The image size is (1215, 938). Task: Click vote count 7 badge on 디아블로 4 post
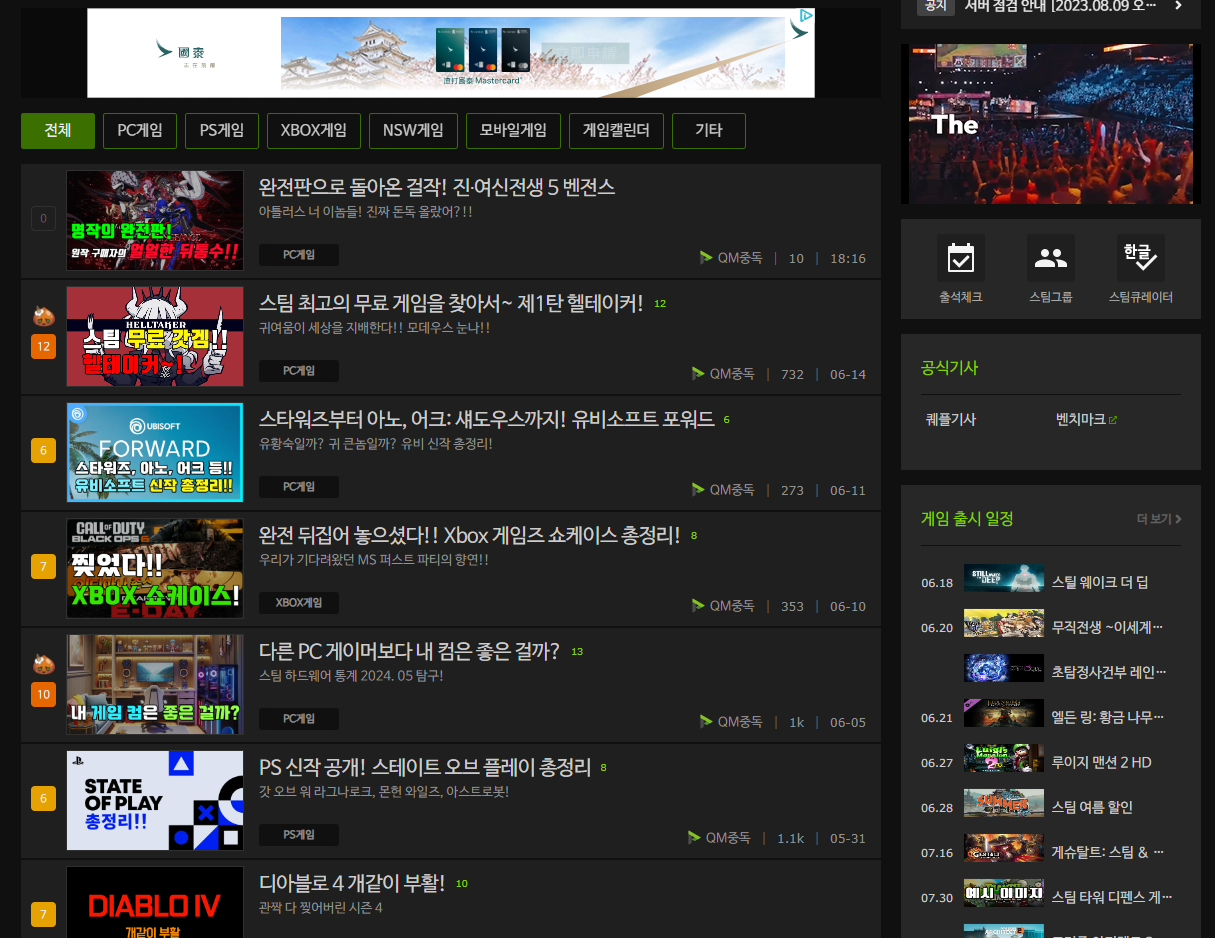tap(43, 915)
